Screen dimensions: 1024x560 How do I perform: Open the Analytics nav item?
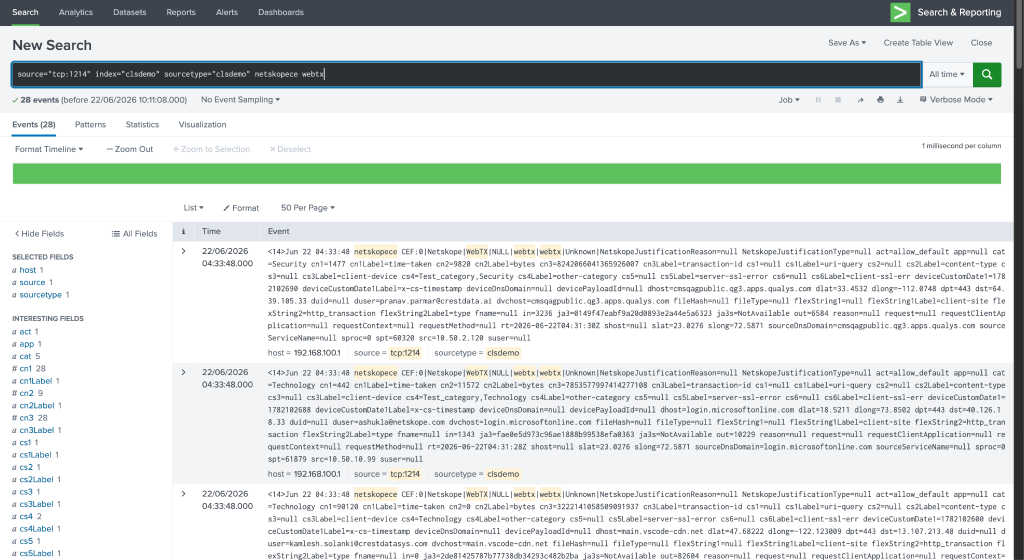point(76,12)
